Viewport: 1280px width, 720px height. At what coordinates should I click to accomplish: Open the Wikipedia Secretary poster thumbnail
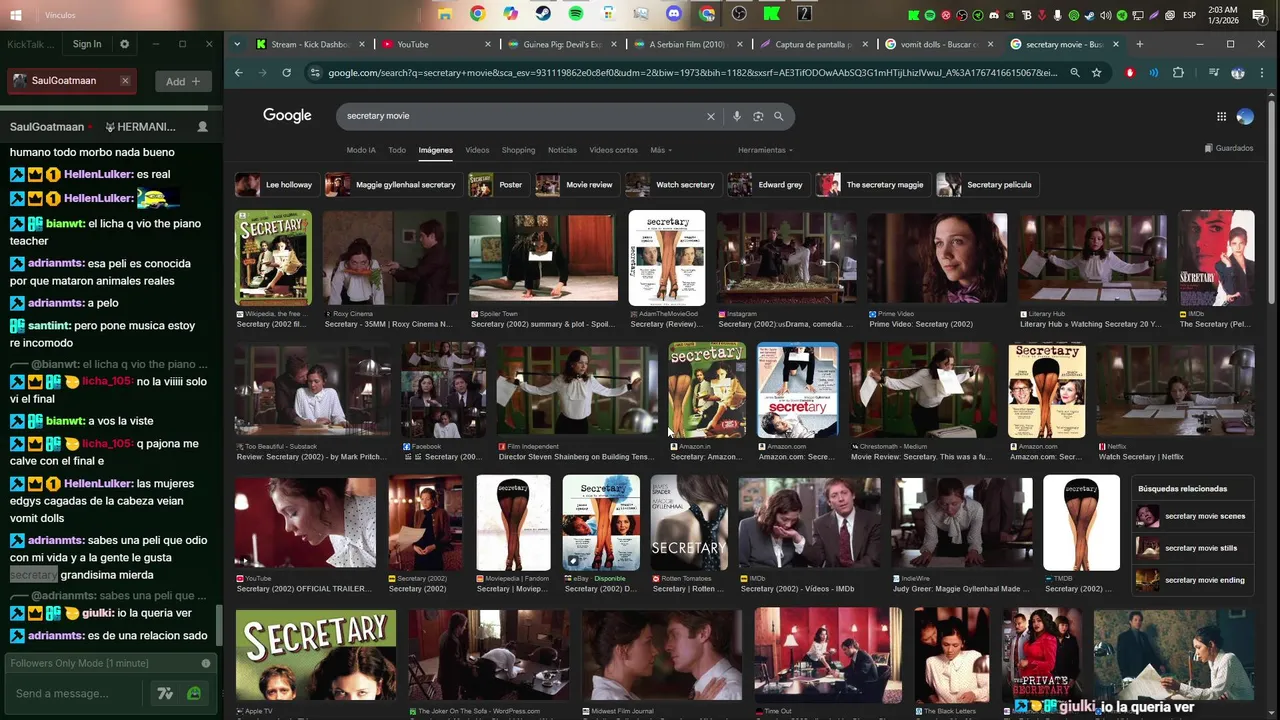pos(273,258)
